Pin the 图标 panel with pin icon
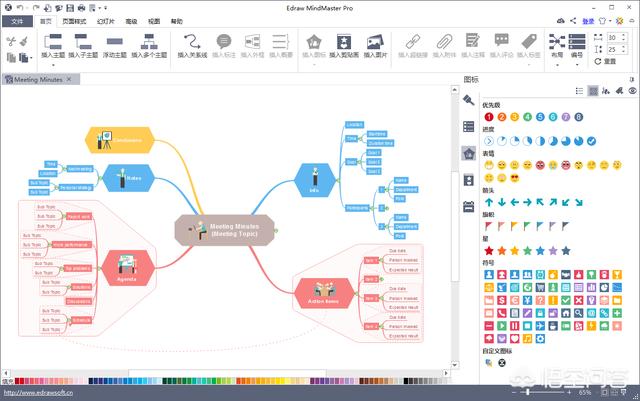This screenshot has height=401, width=640. (x=632, y=79)
